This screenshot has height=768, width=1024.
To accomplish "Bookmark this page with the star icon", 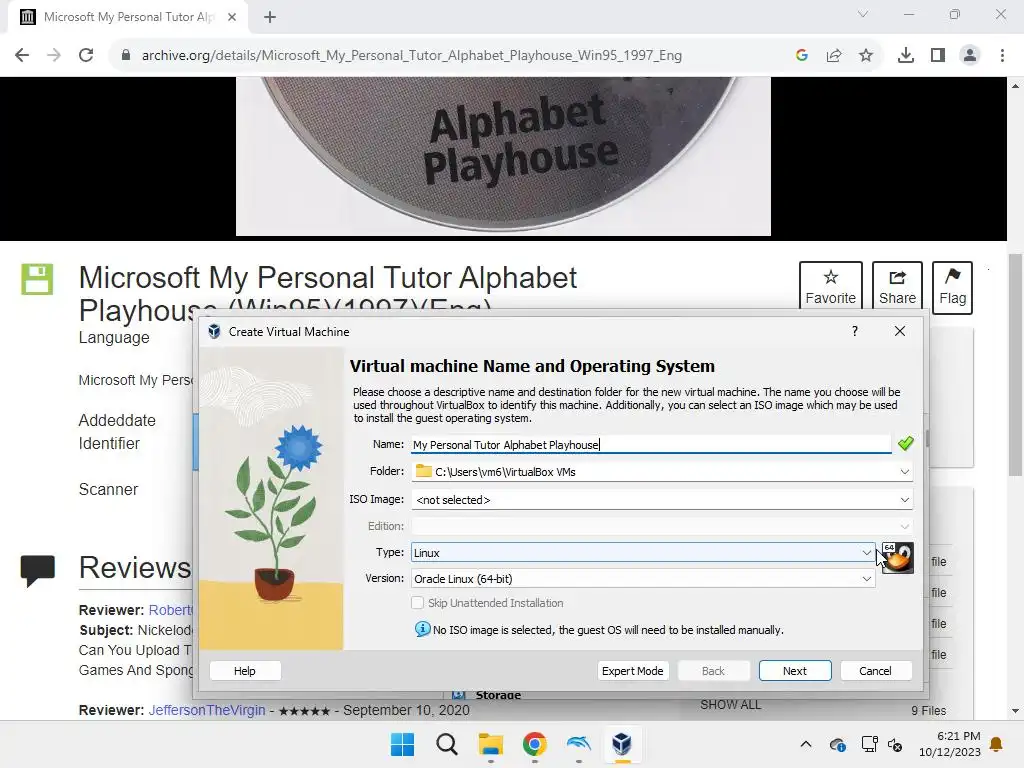I will pyautogui.click(x=866, y=56).
